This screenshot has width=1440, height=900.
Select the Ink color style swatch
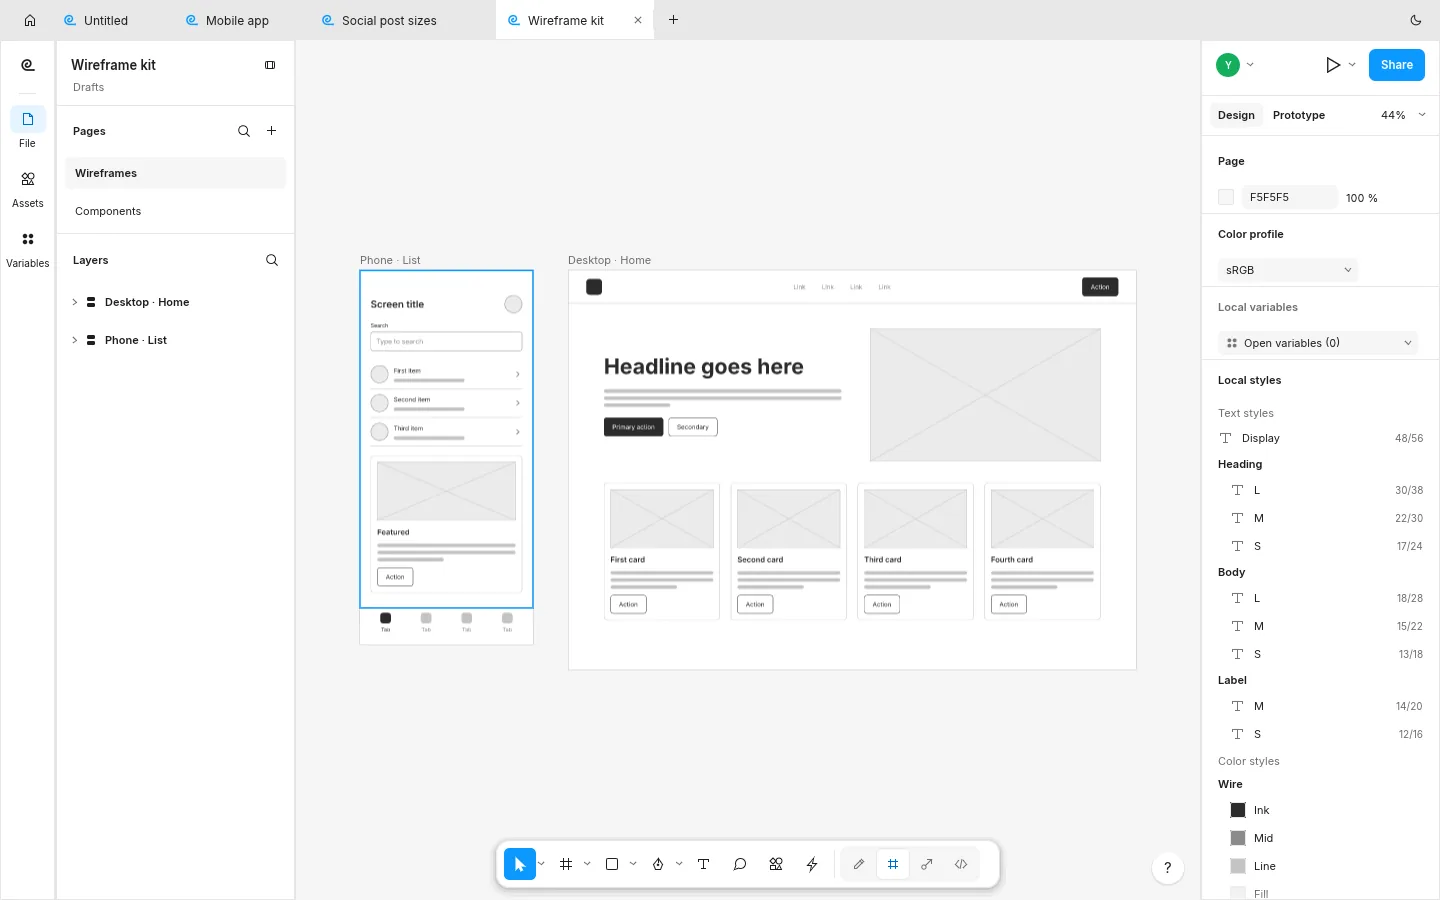tap(1238, 810)
